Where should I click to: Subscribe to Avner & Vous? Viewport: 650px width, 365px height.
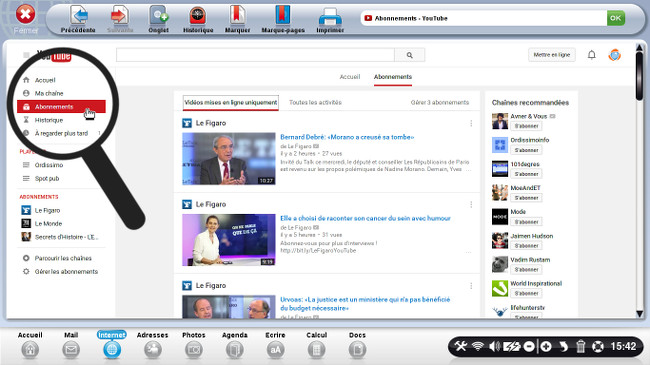coord(526,126)
